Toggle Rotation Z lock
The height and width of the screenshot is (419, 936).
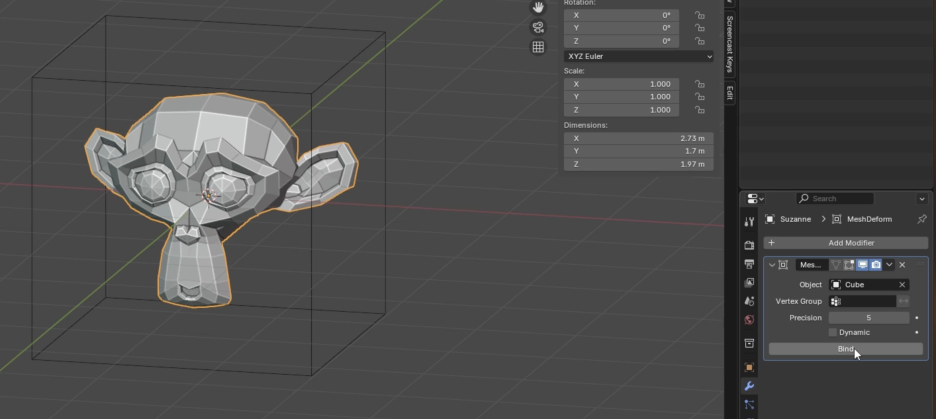tap(699, 41)
